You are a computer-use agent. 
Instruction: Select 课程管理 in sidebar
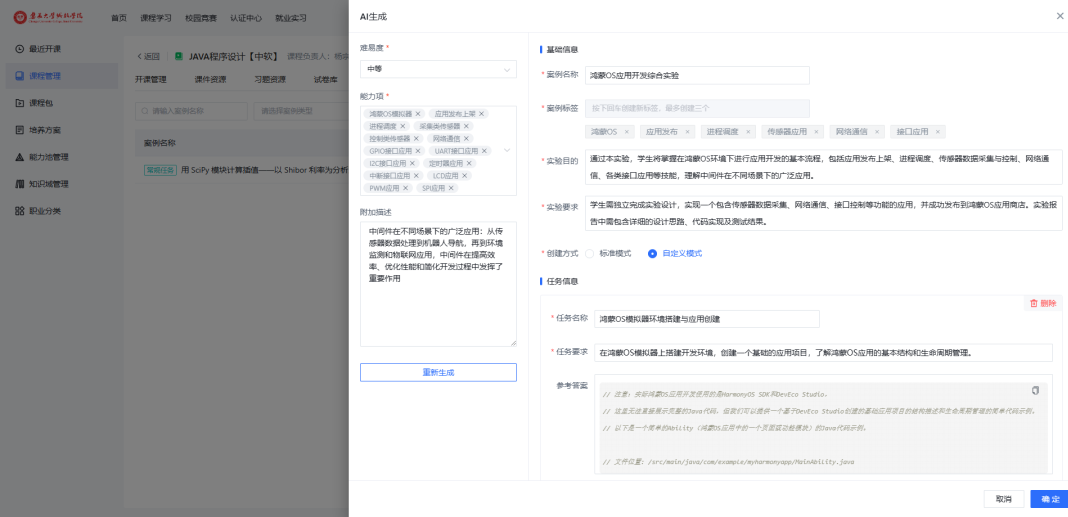click(x=61, y=76)
